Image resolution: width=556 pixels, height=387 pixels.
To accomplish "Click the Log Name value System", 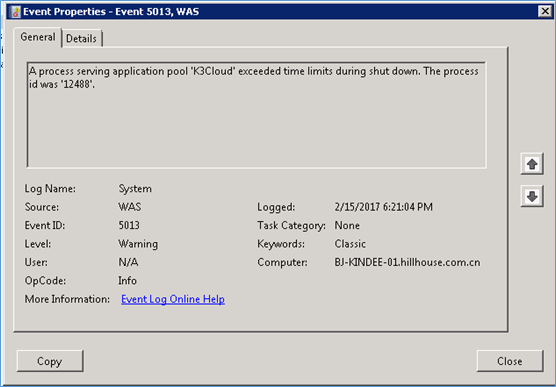I will point(135,189).
